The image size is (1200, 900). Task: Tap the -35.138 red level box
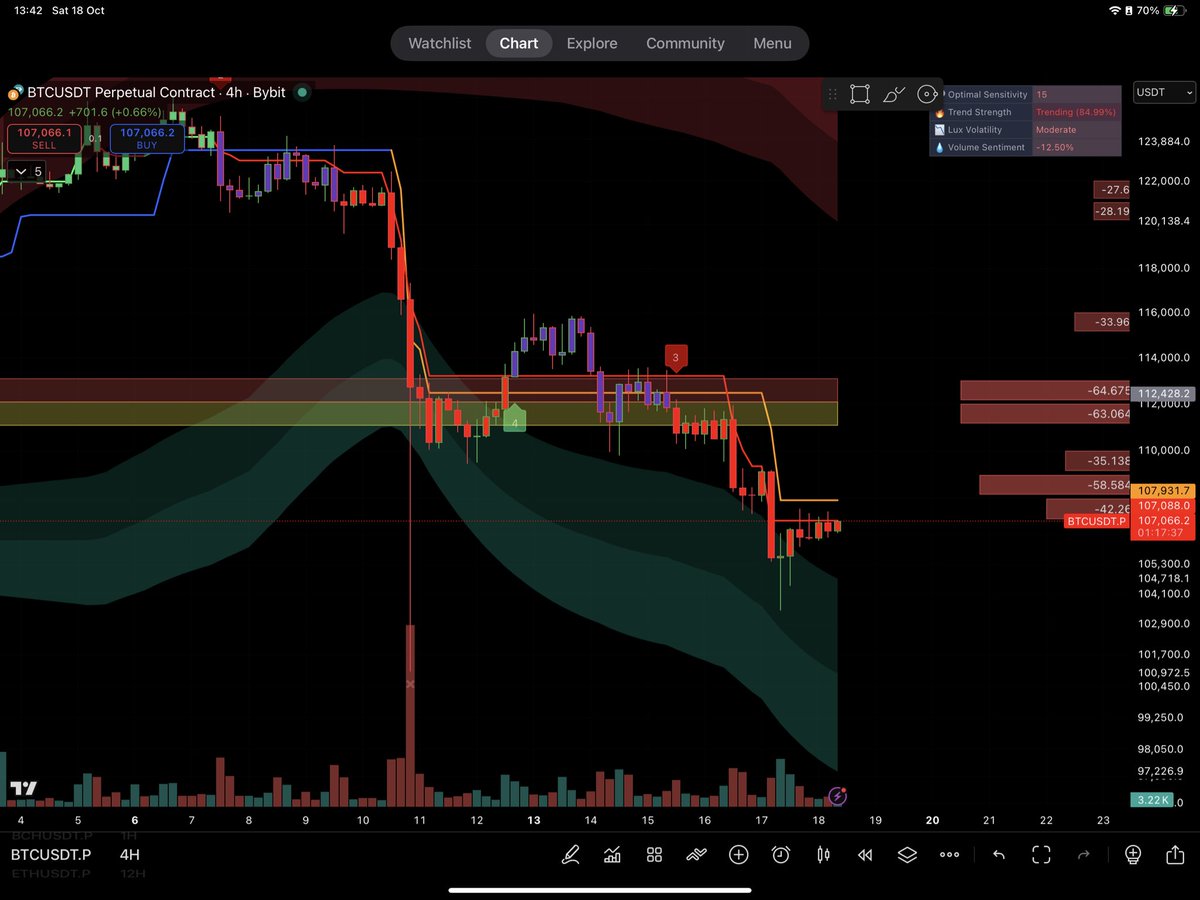click(1097, 461)
